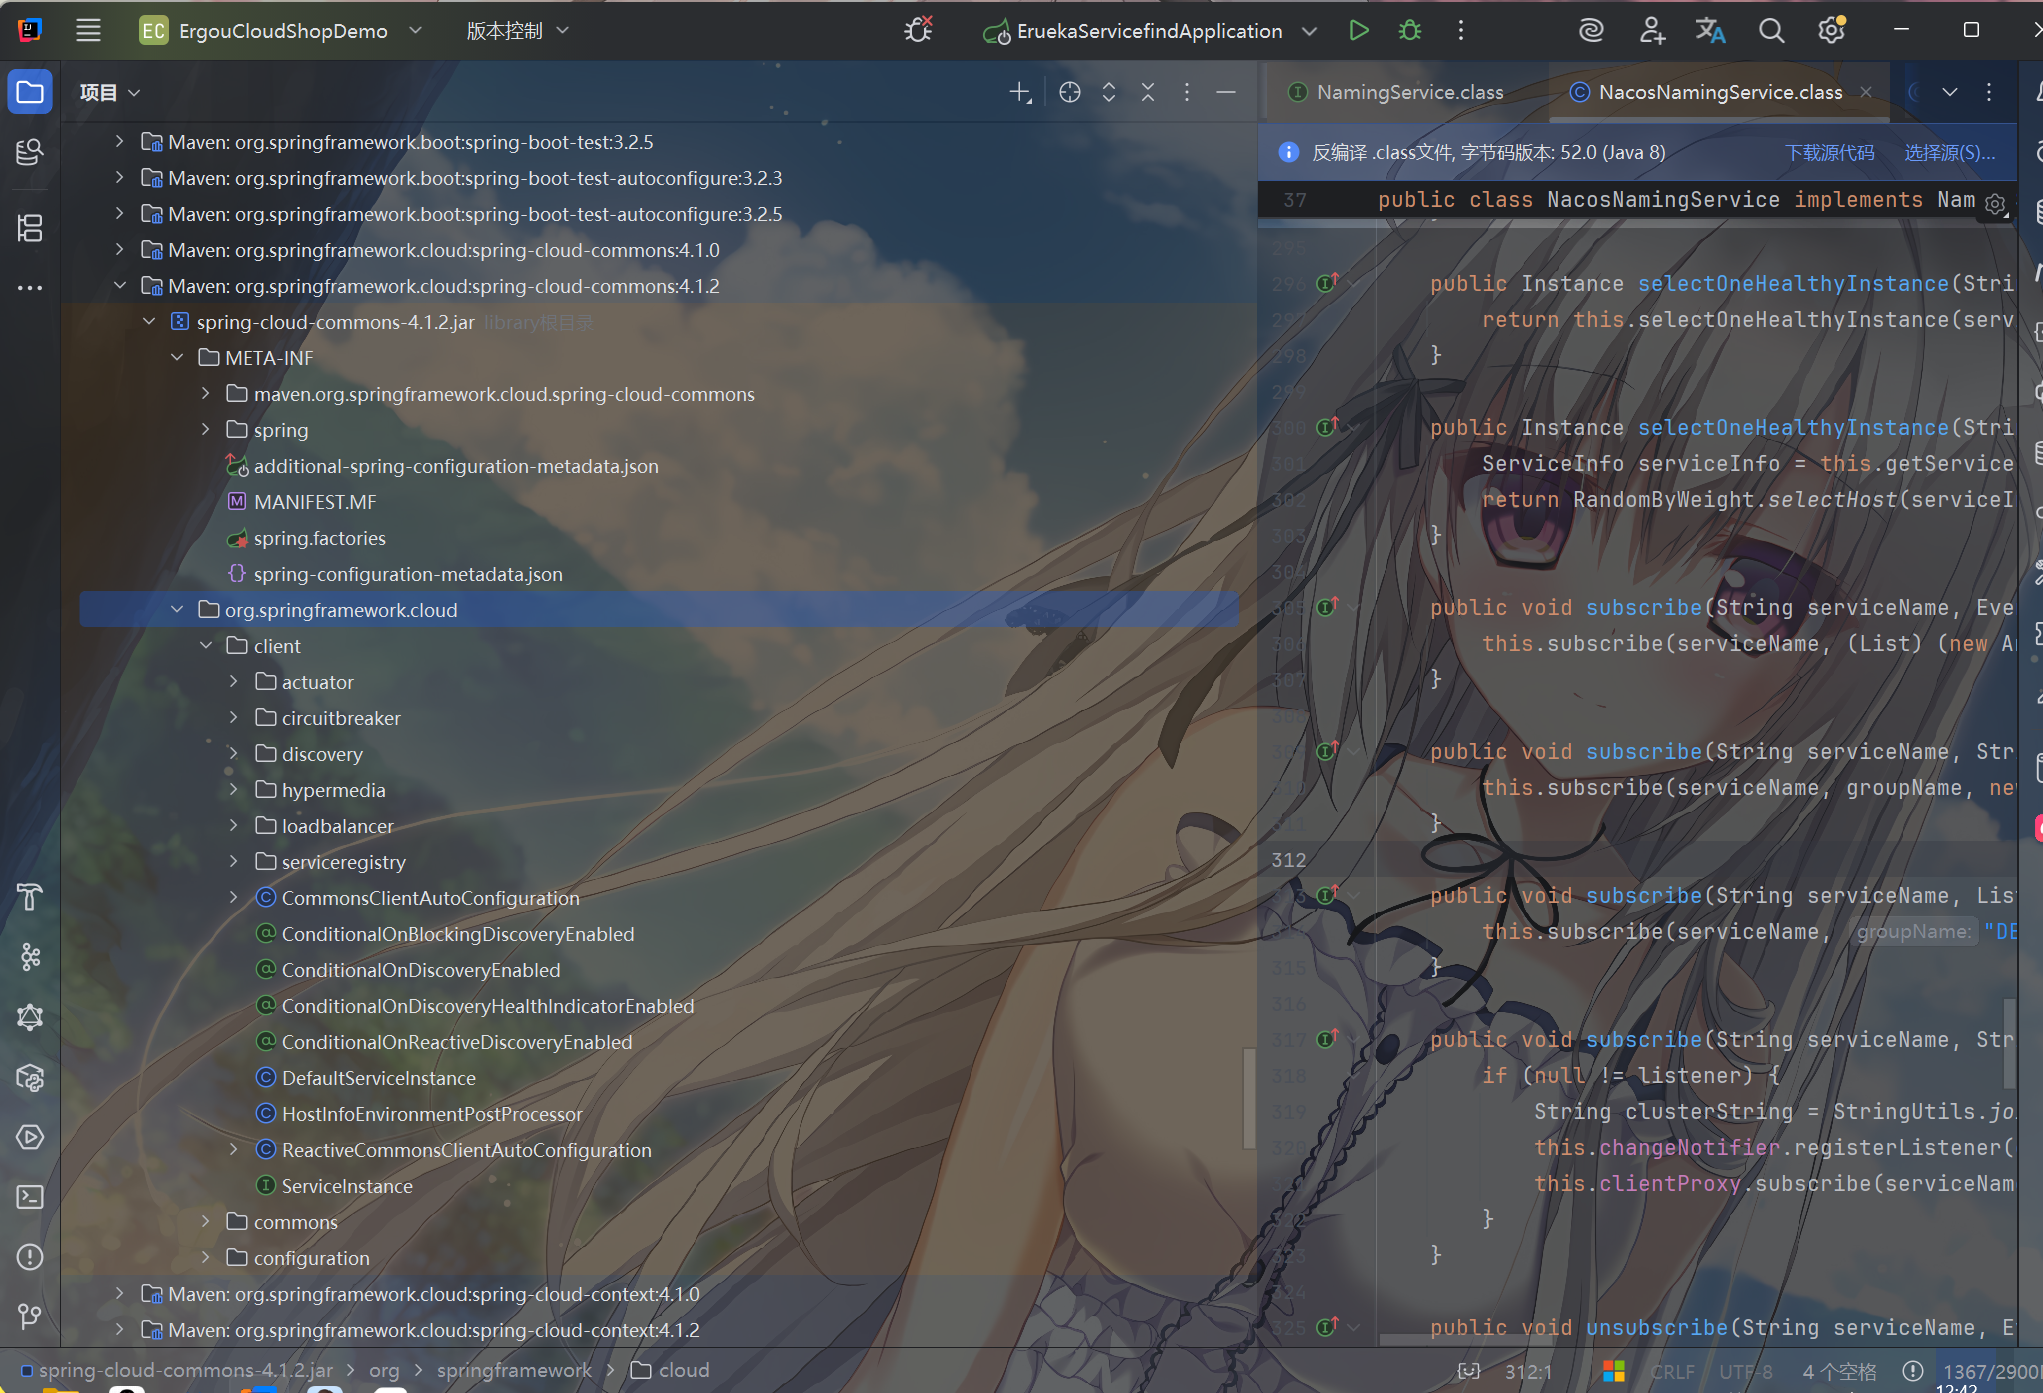Open the translation plugin icon
Image resolution: width=2043 pixels, height=1393 pixels.
pos(1711,30)
